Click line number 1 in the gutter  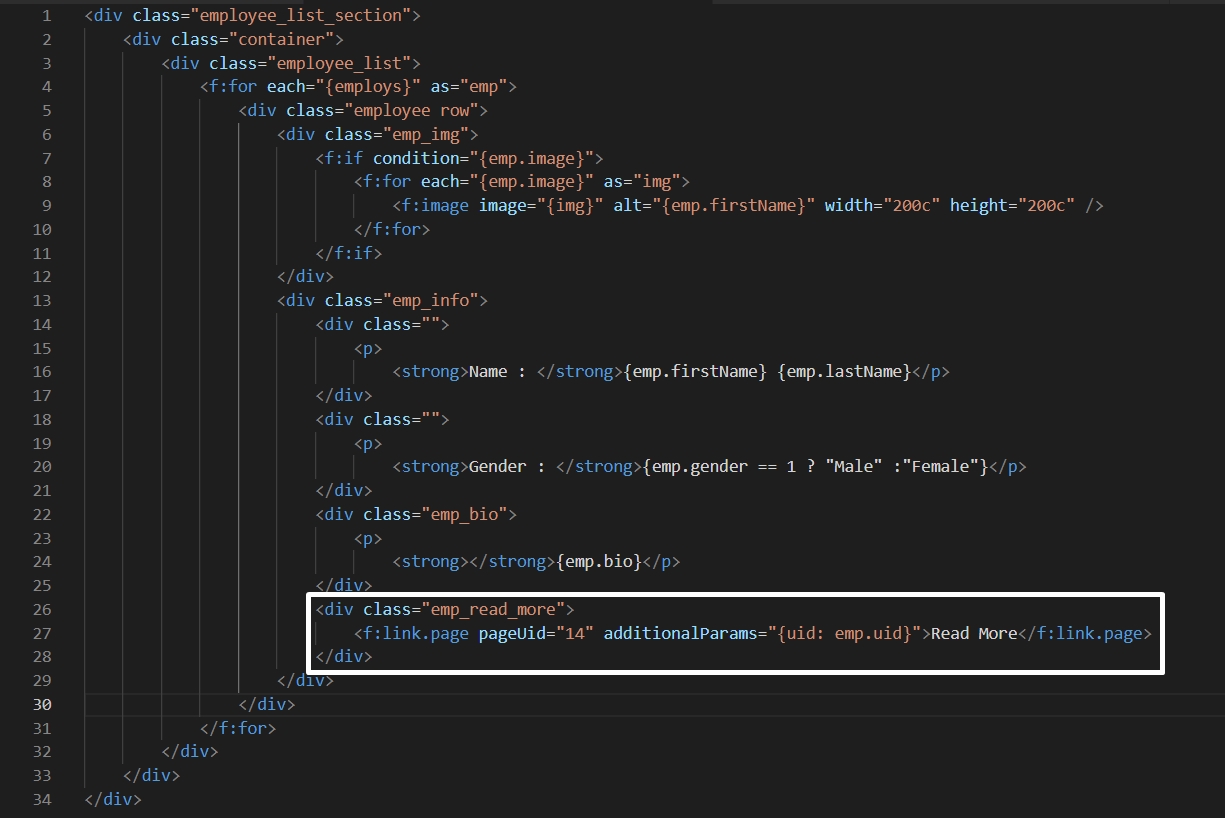[46, 16]
